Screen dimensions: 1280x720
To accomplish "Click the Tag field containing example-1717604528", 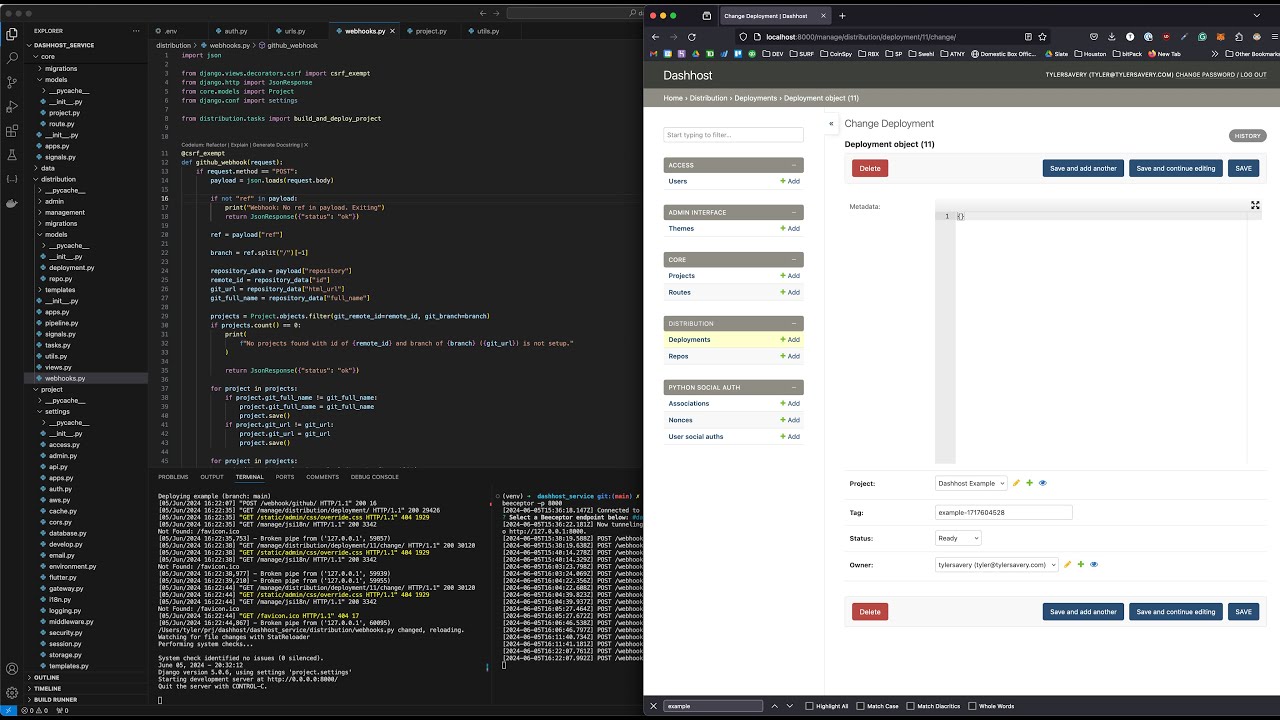I will coord(1003,512).
